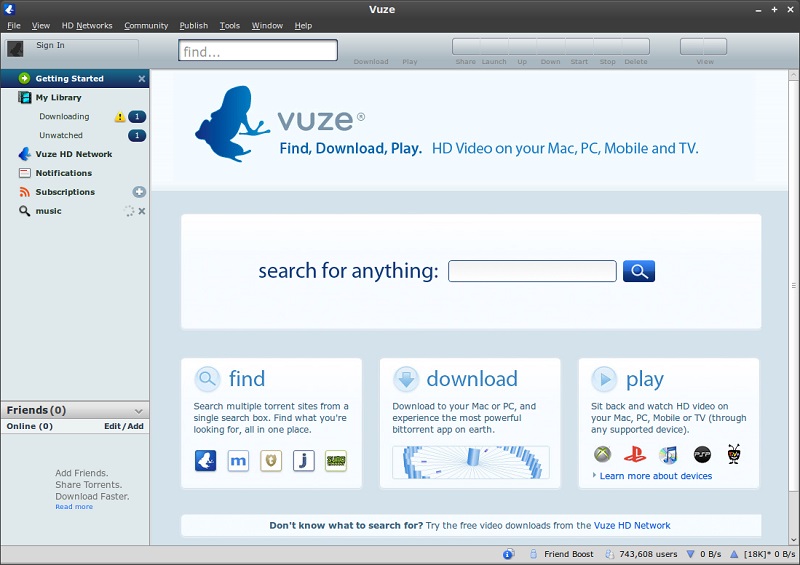Click the PlayStation device icon

[x=635, y=455]
